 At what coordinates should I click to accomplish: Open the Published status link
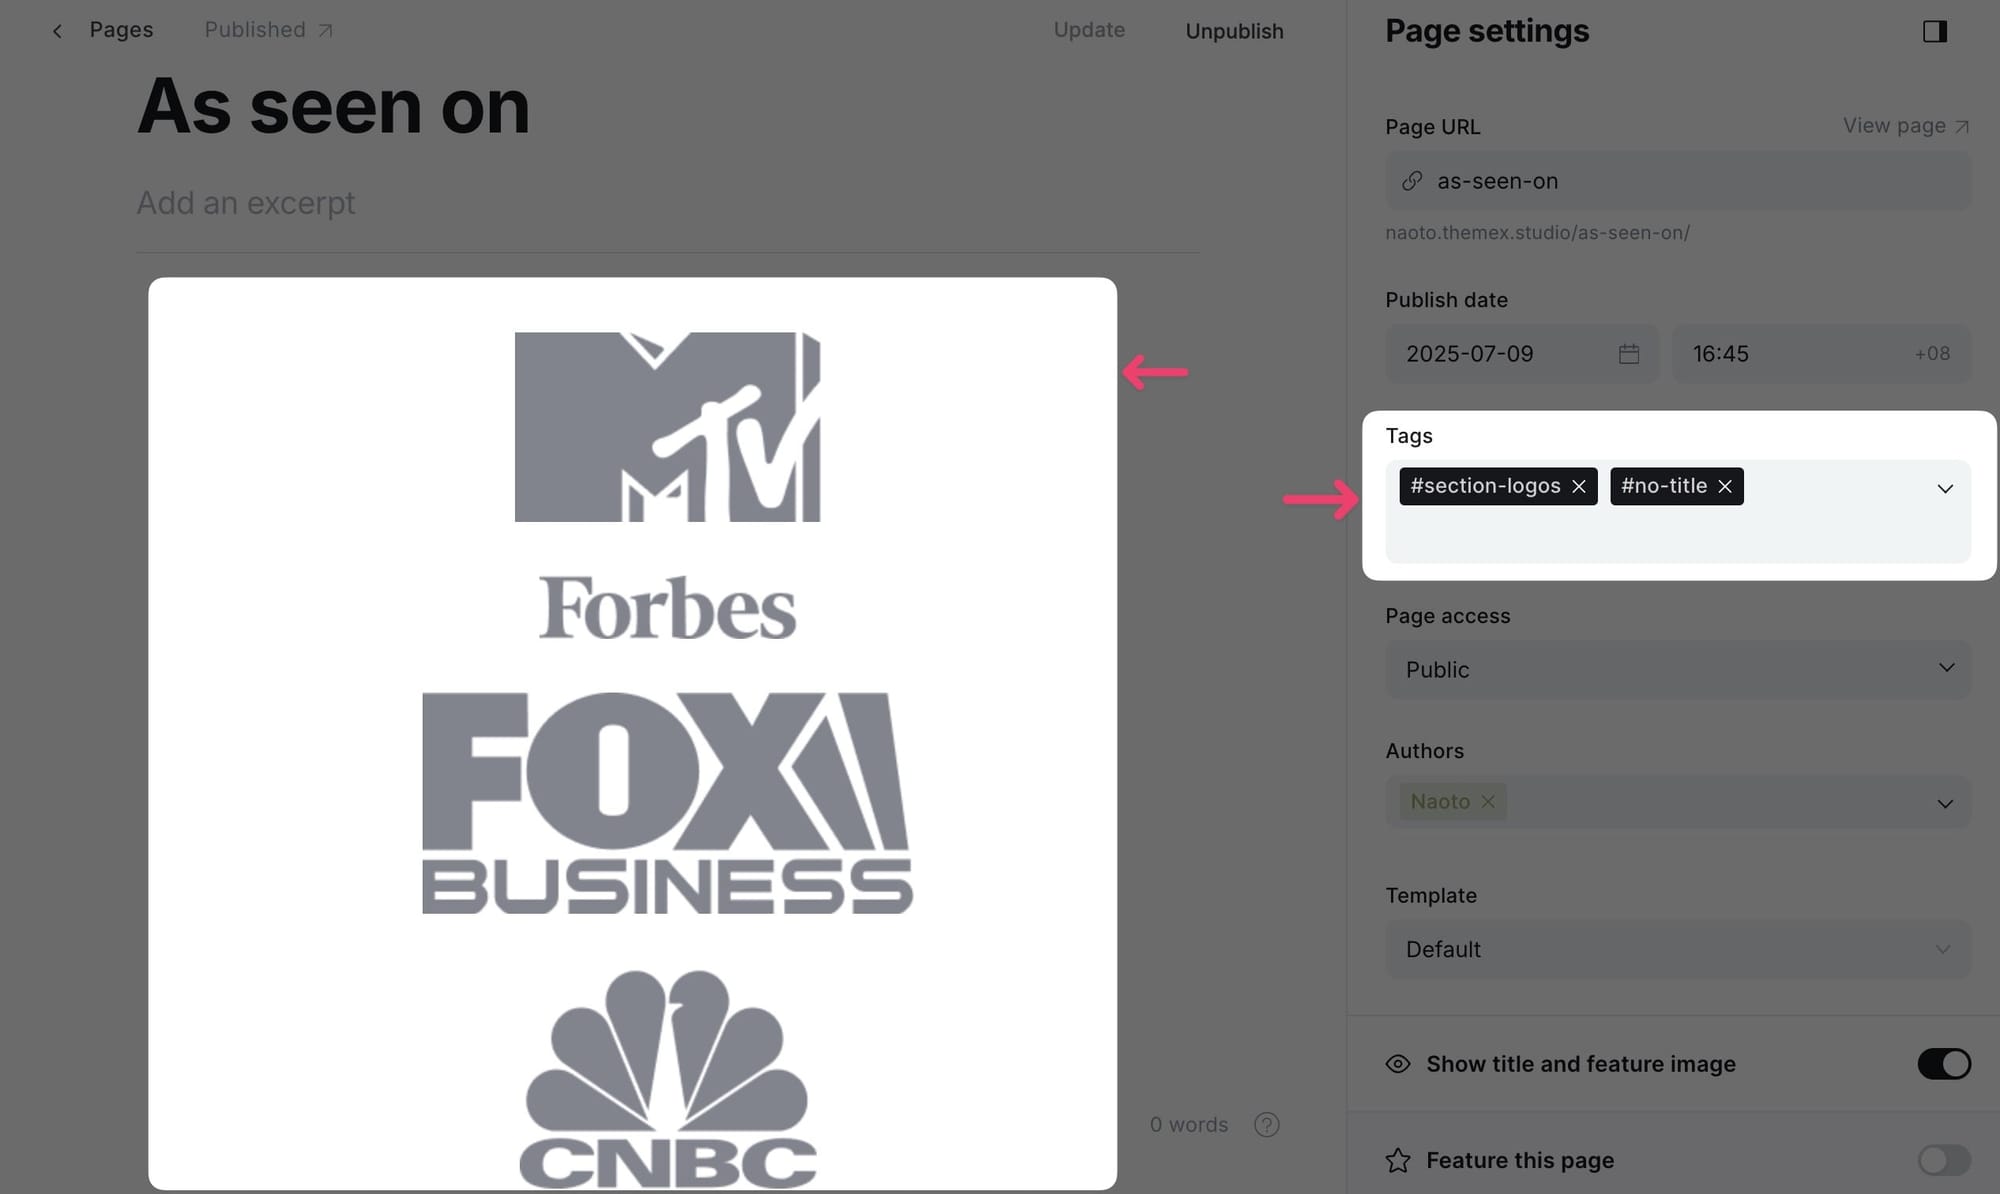coord(268,30)
